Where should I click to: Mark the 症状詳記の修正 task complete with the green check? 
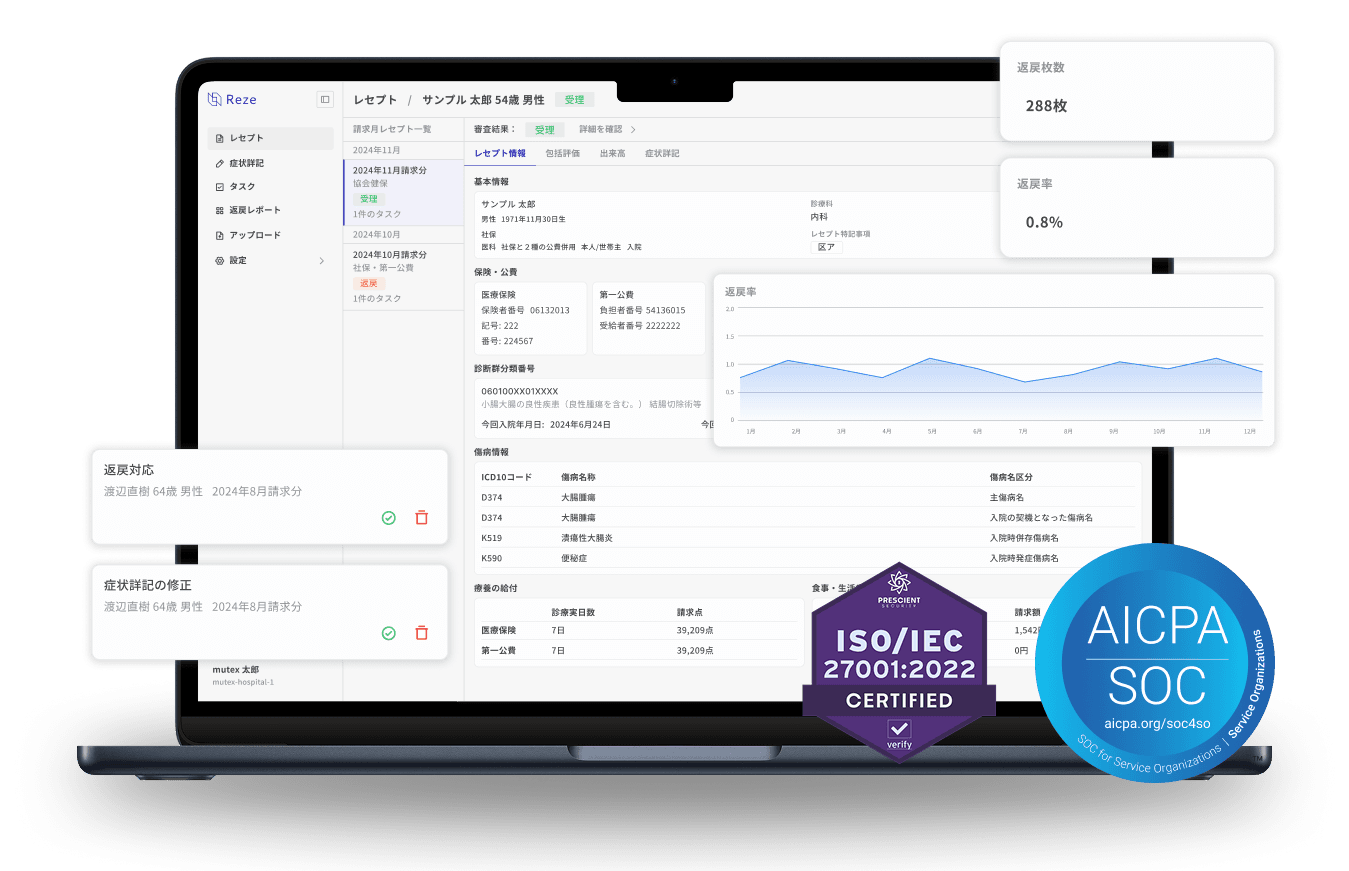click(x=389, y=633)
